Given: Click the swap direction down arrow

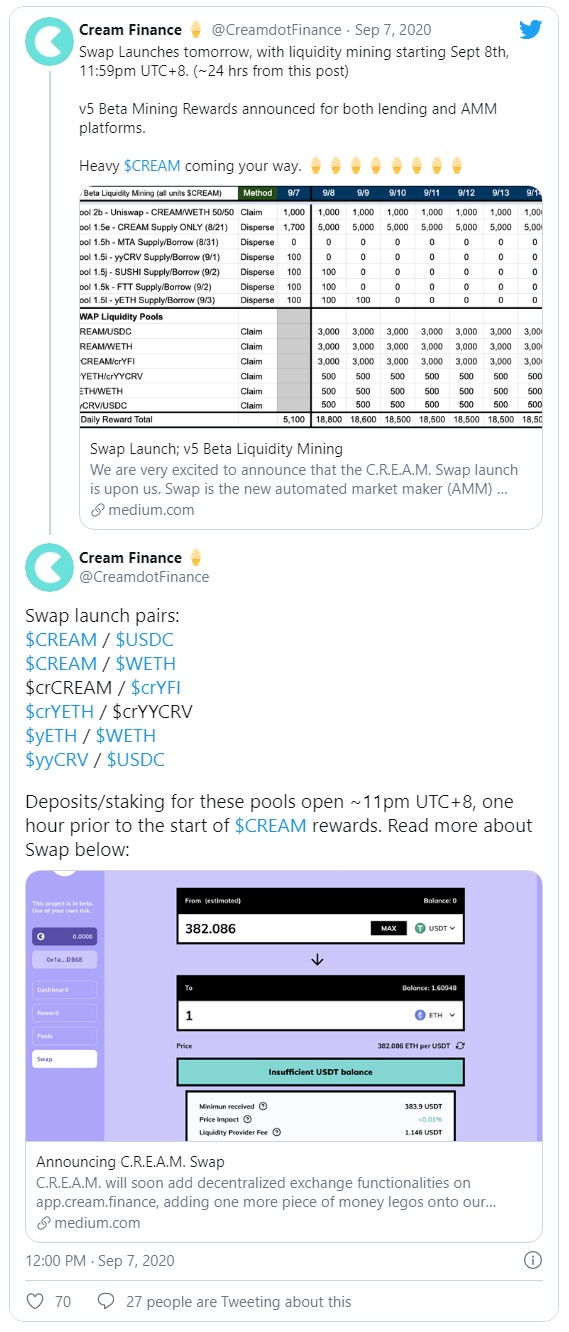Looking at the screenshot, I should pos(318,959).
